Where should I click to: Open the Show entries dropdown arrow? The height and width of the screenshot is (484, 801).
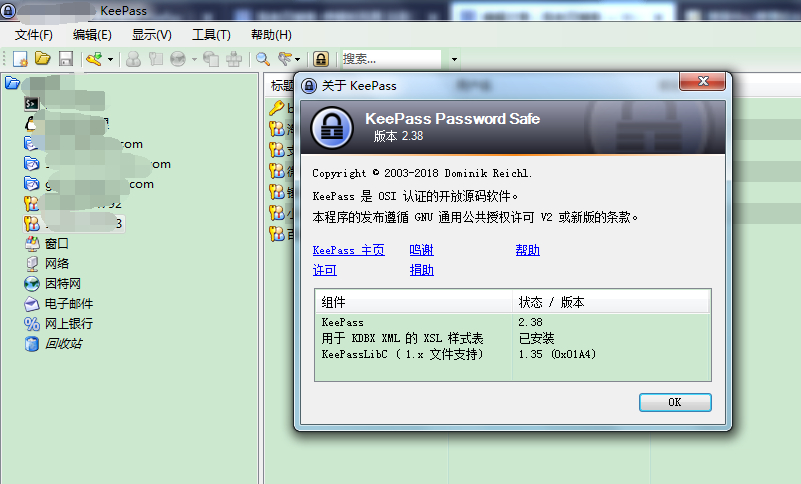coord(297,59)
